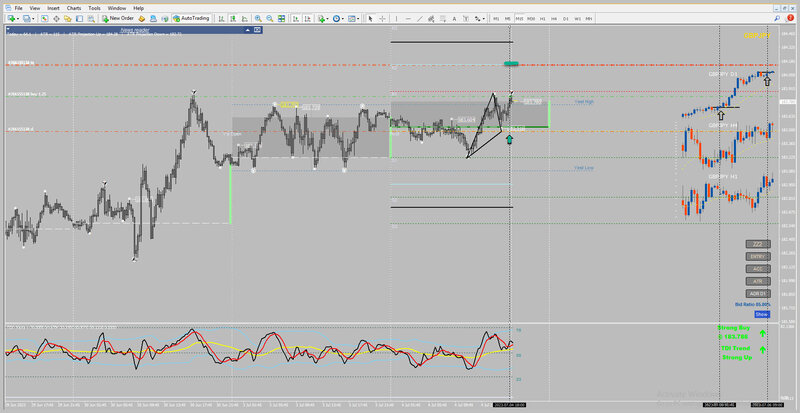
Task: Expand the New Chart dropdown arrow
Action: tap(18, 18)
